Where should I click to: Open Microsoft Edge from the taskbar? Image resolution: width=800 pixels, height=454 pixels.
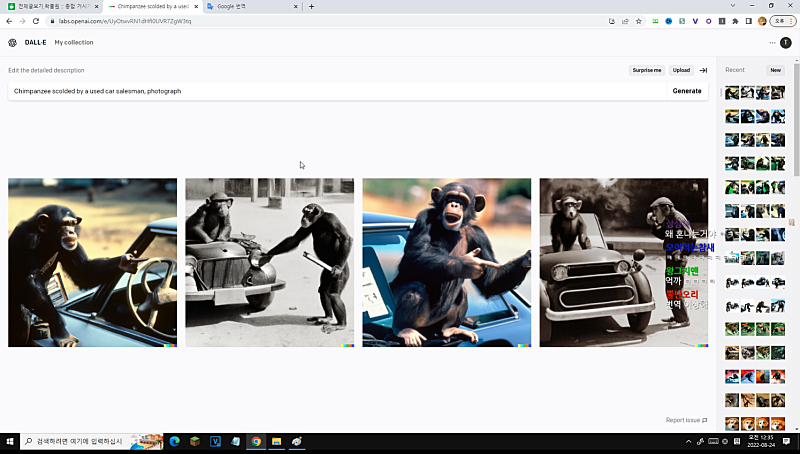[x=174, y=441]
